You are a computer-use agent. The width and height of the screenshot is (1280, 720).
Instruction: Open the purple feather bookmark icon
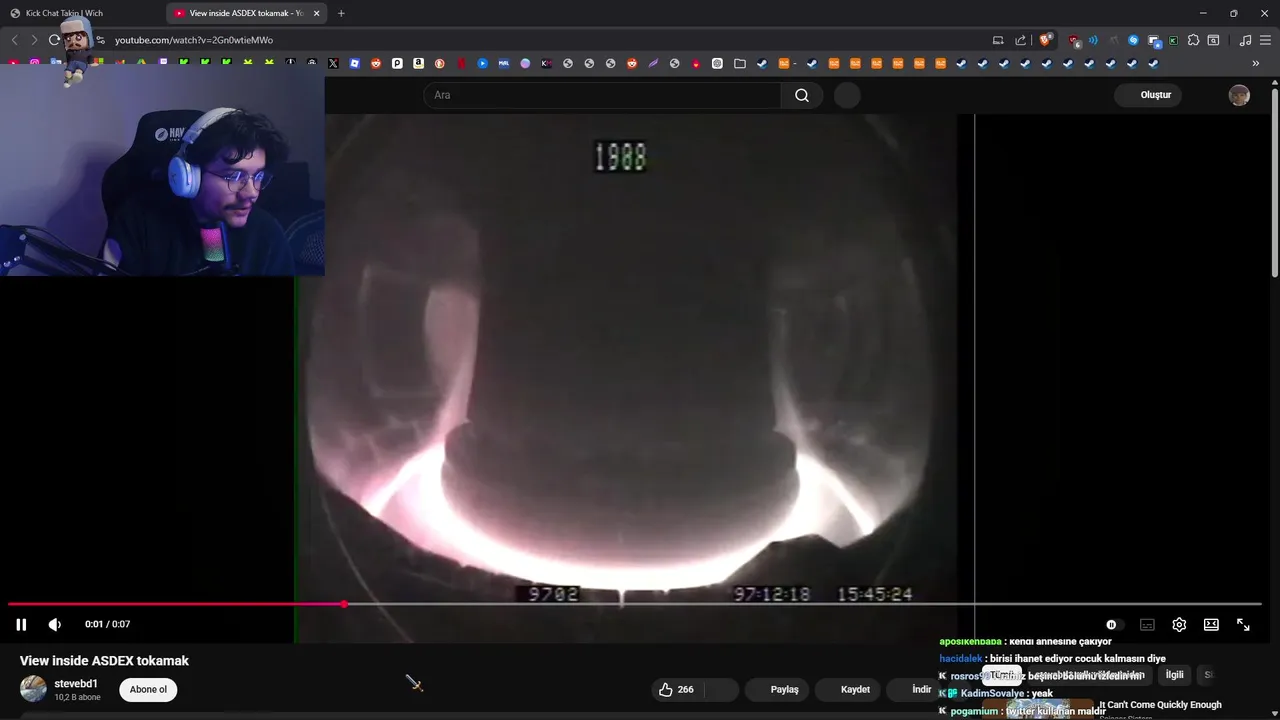coord(653,63)
